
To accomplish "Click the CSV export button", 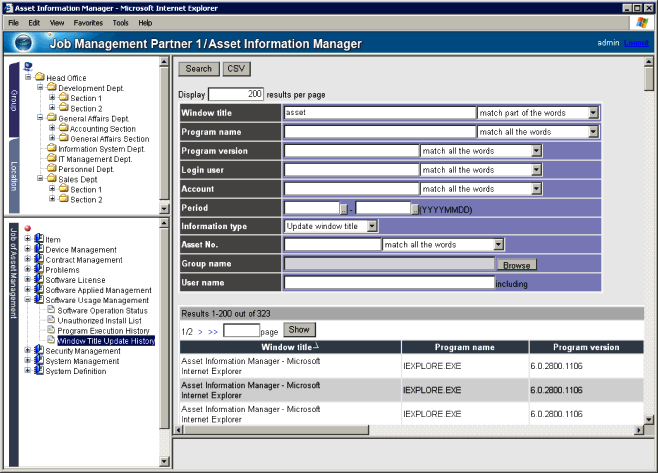I will [236, 69].
